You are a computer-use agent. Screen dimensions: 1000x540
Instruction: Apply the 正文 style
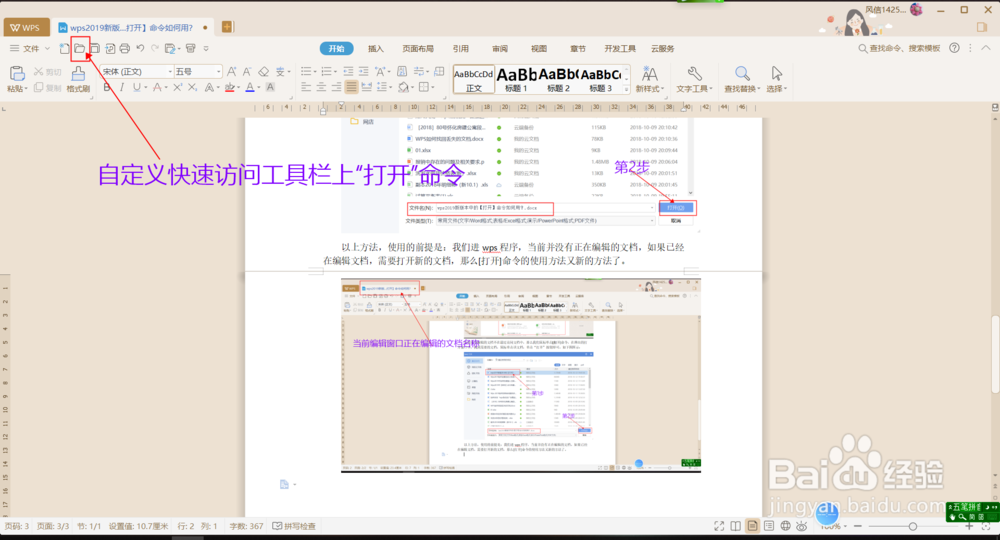pyautogui.click(x=473, y=80)
